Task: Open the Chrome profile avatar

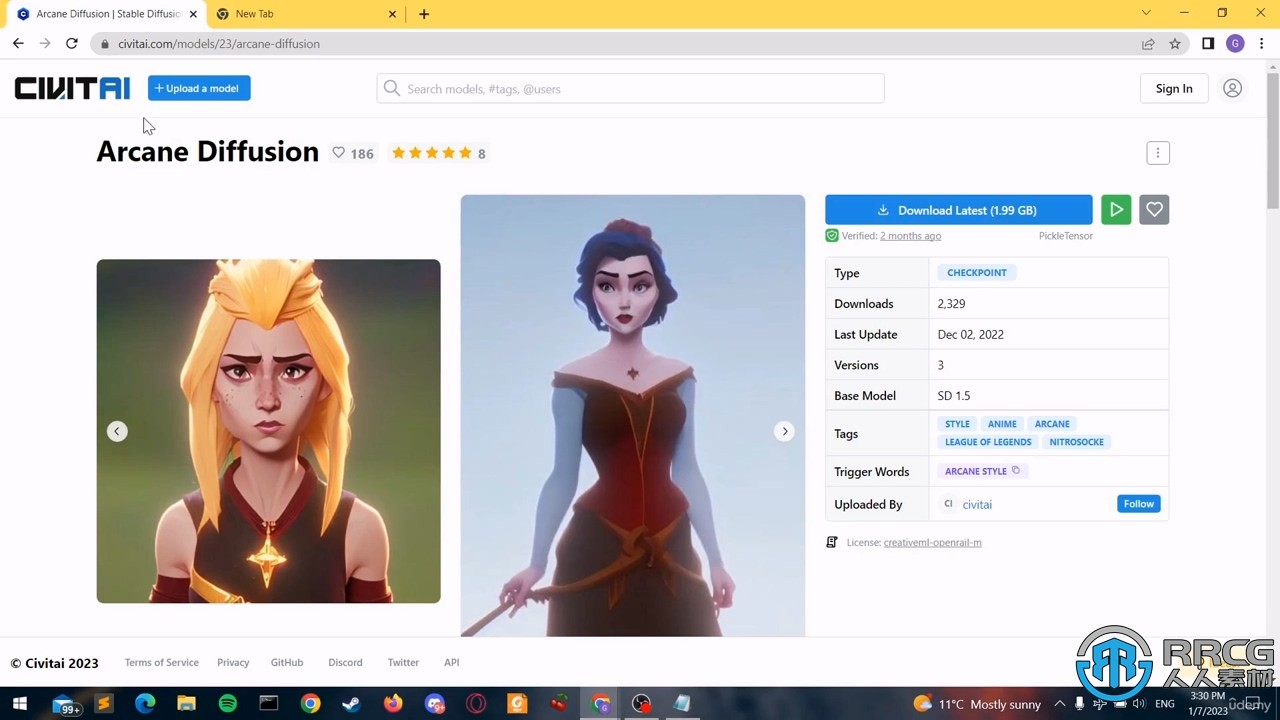Action: [x=1235, y=43]
